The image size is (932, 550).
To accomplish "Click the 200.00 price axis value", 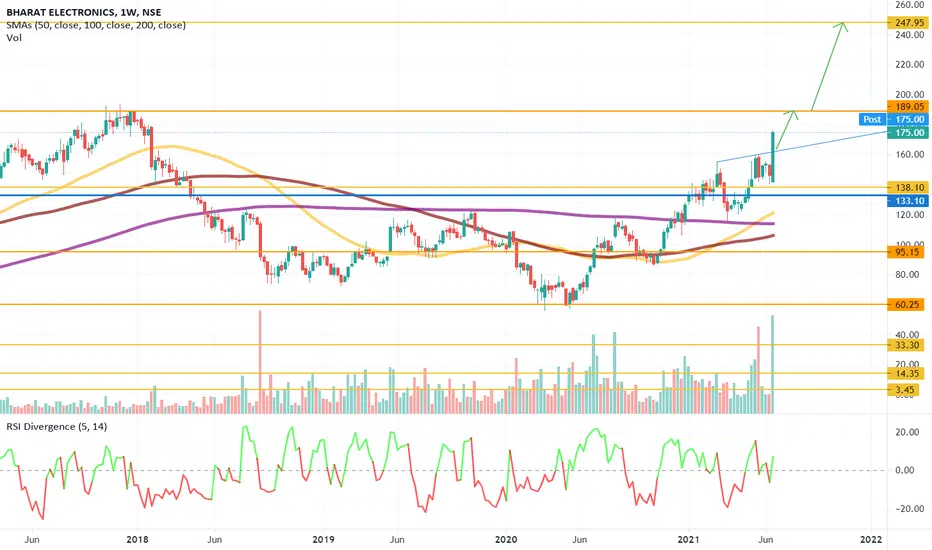I will click(910, 95).
